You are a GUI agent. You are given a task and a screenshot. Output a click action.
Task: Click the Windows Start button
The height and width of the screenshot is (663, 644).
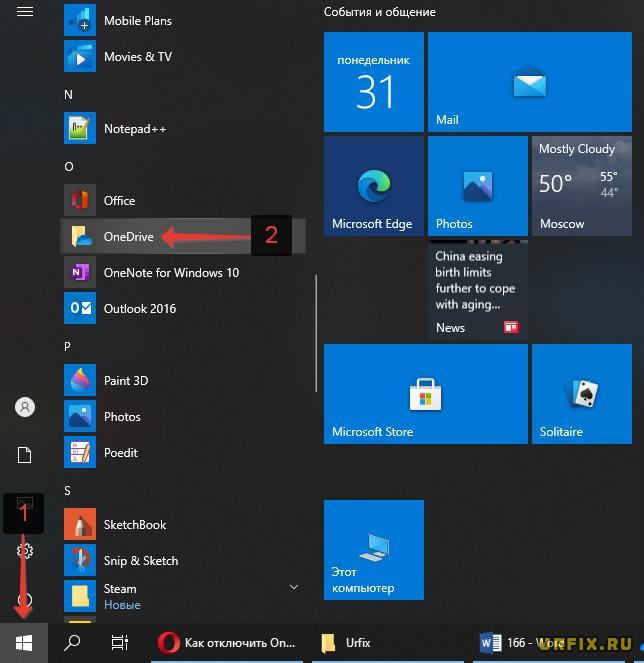point(24,643)
